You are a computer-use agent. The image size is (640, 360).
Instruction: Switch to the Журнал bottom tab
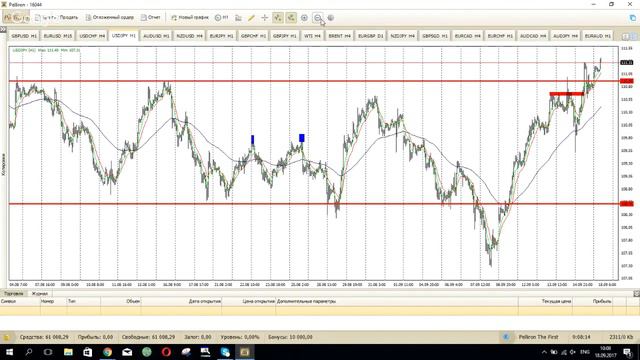coord(40,293)
